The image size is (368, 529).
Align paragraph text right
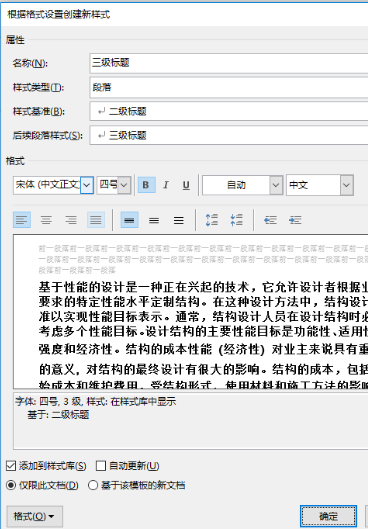coord(71,220)
